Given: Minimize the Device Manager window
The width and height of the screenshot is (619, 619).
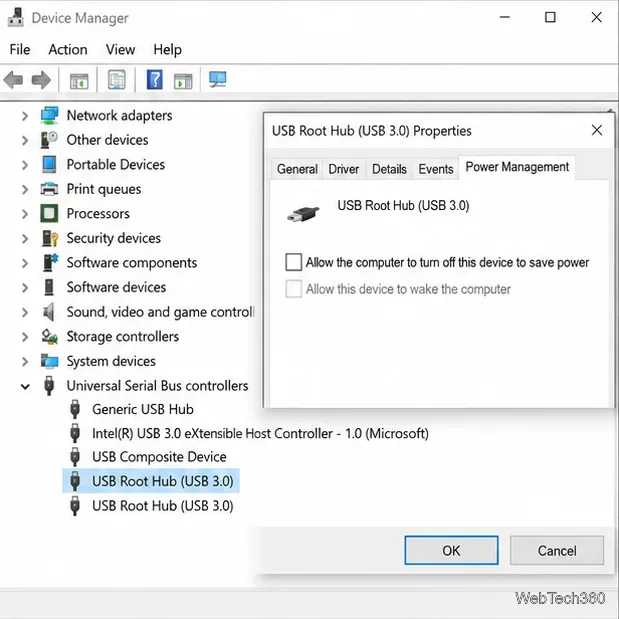Looking at the screenshot, I should click(x=505, y=17).
